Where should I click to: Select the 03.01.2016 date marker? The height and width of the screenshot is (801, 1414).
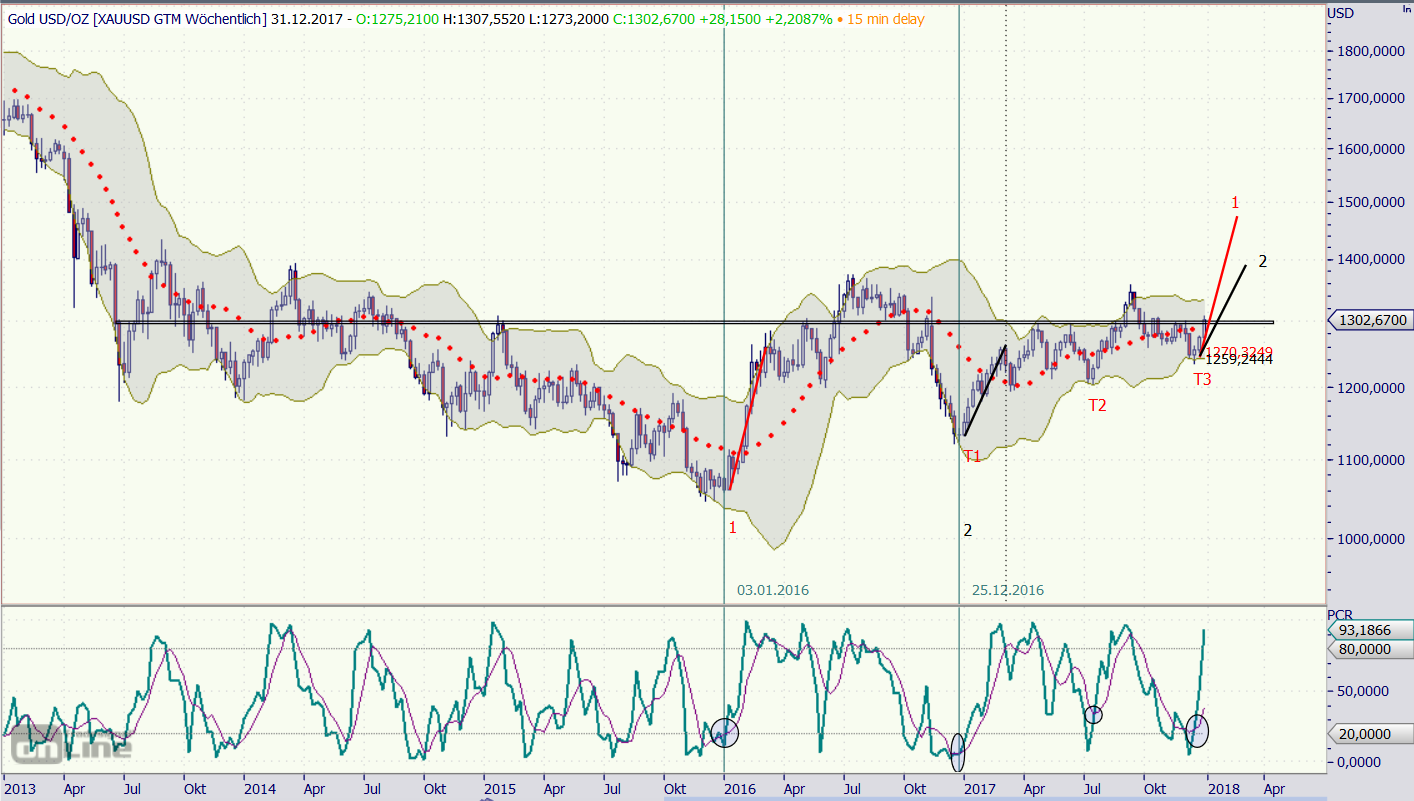point(773,590)
